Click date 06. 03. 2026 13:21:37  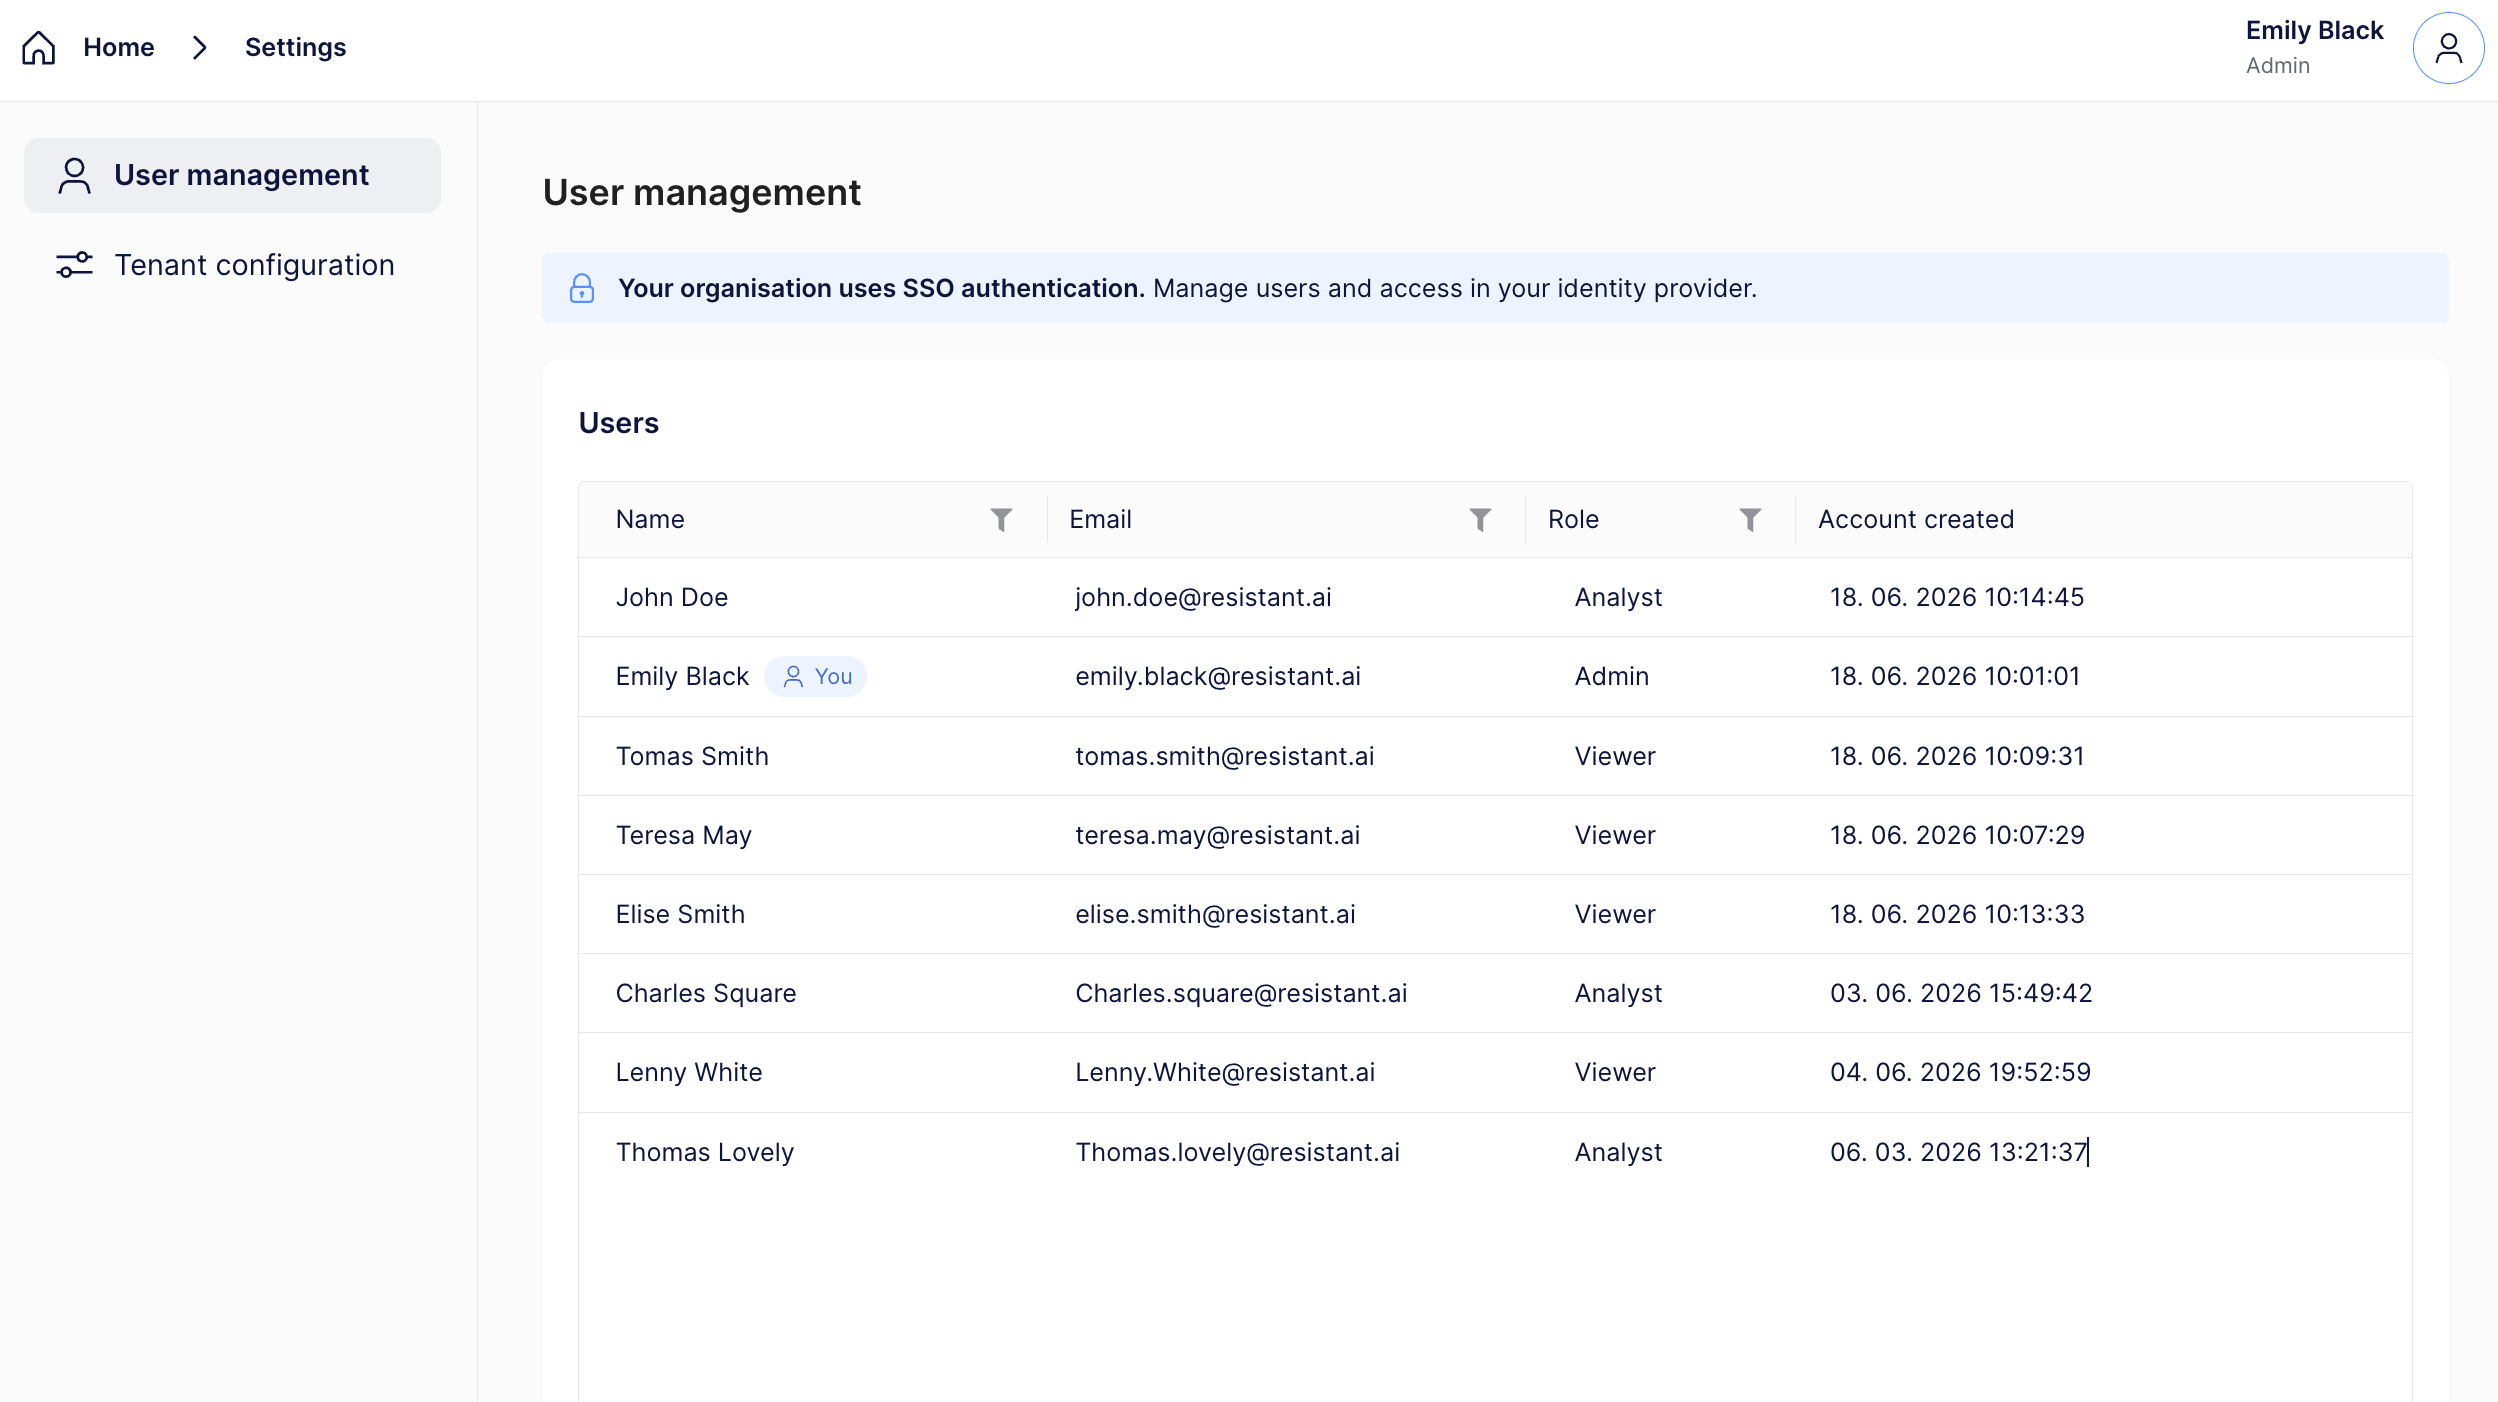(1959, 1153)
